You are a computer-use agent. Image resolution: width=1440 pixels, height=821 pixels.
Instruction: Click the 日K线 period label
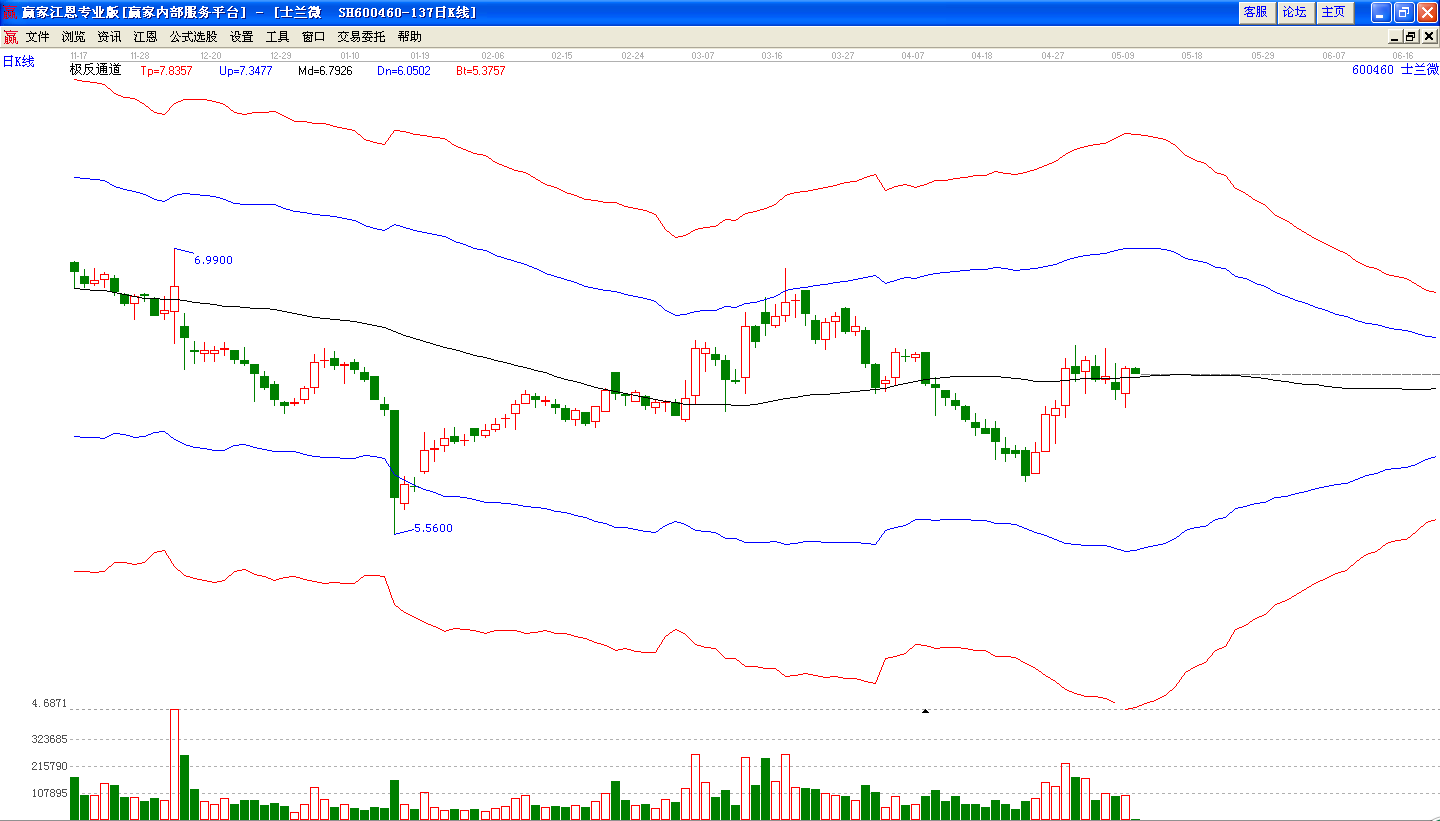[x=18, y=62]
